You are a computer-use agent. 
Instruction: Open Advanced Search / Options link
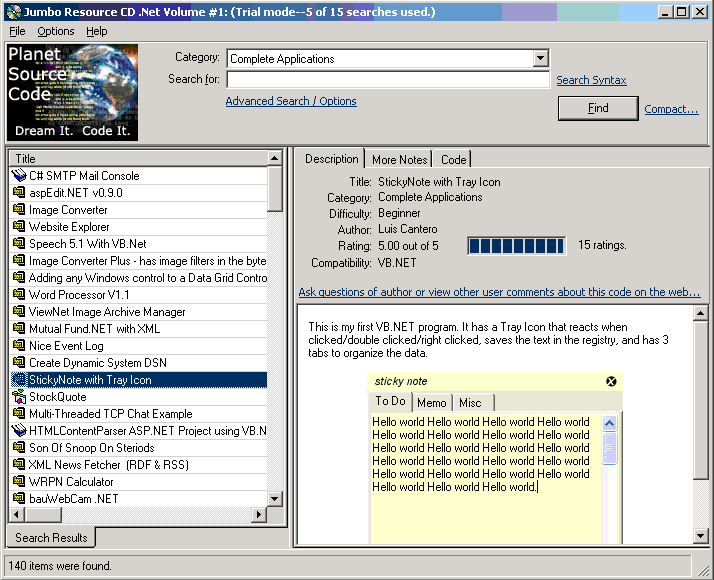(x=291, y=101)
